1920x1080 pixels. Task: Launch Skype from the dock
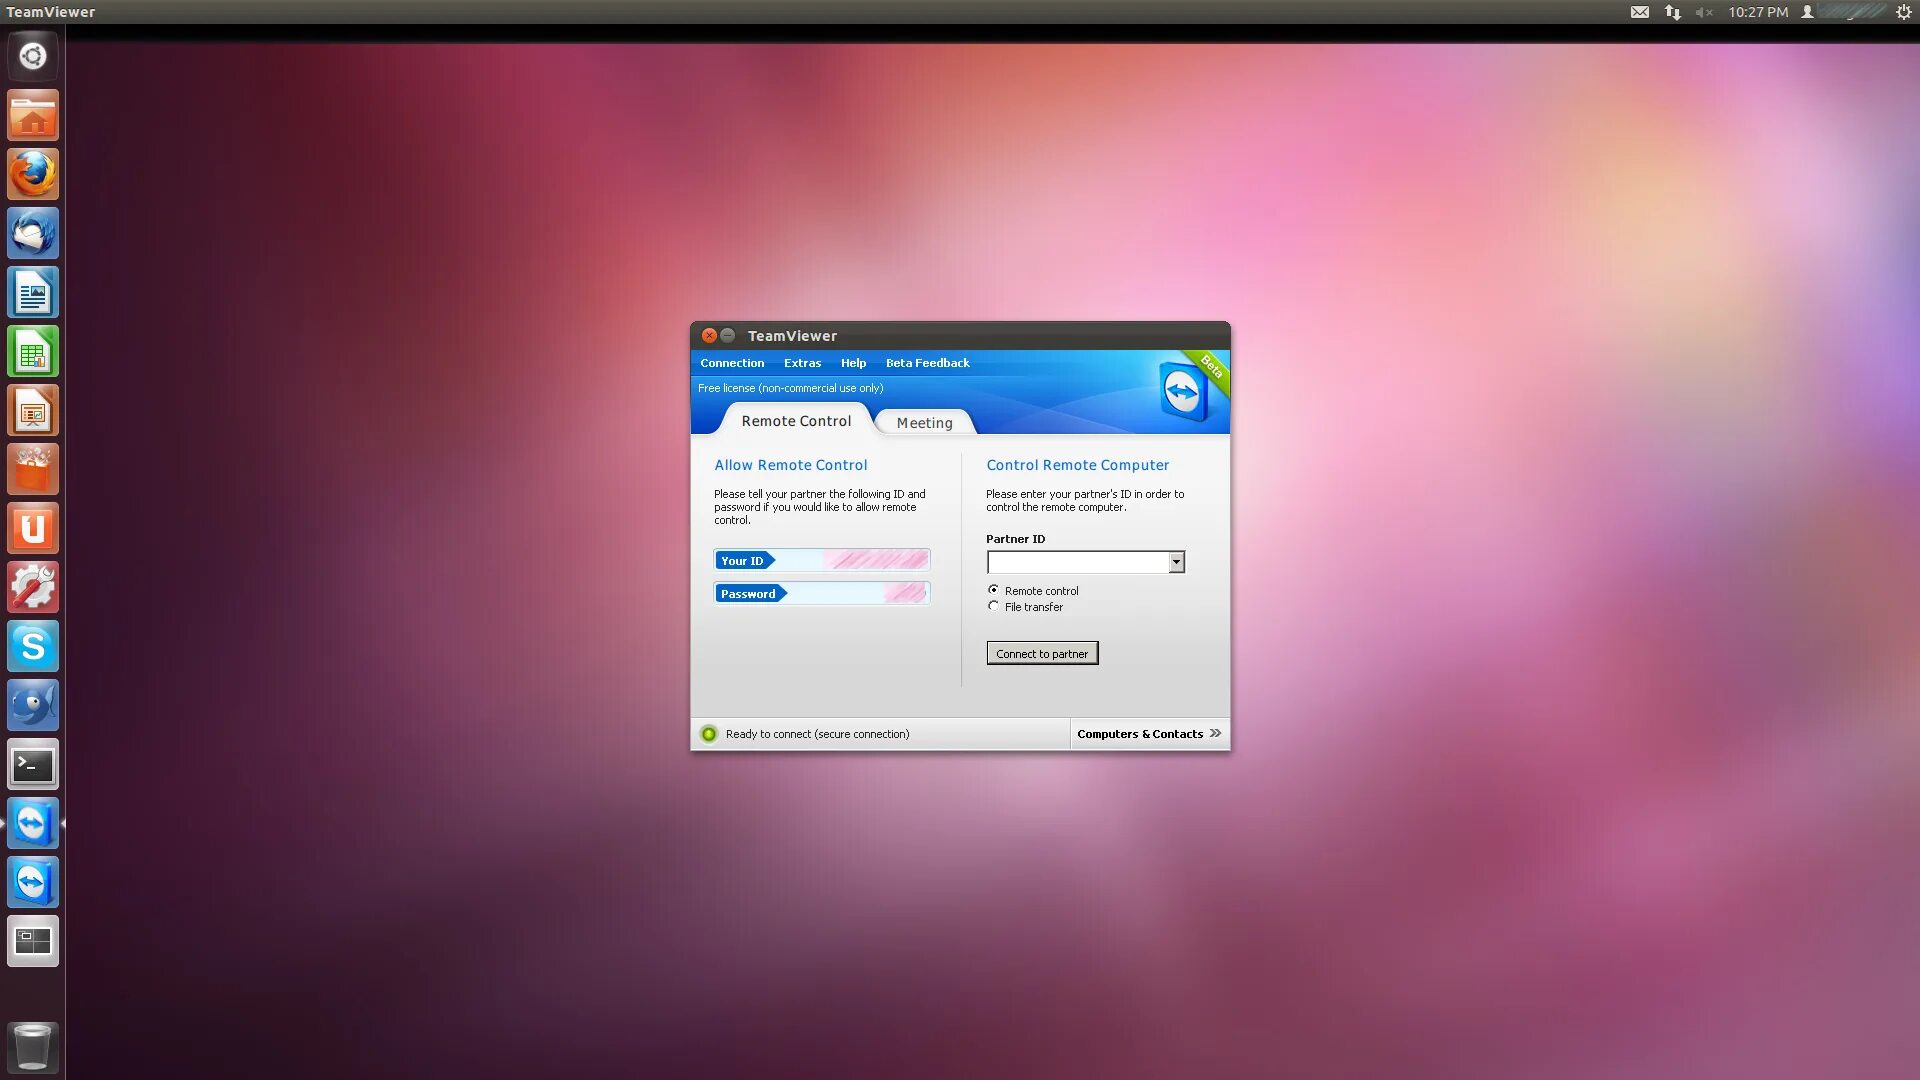(33, 646)
